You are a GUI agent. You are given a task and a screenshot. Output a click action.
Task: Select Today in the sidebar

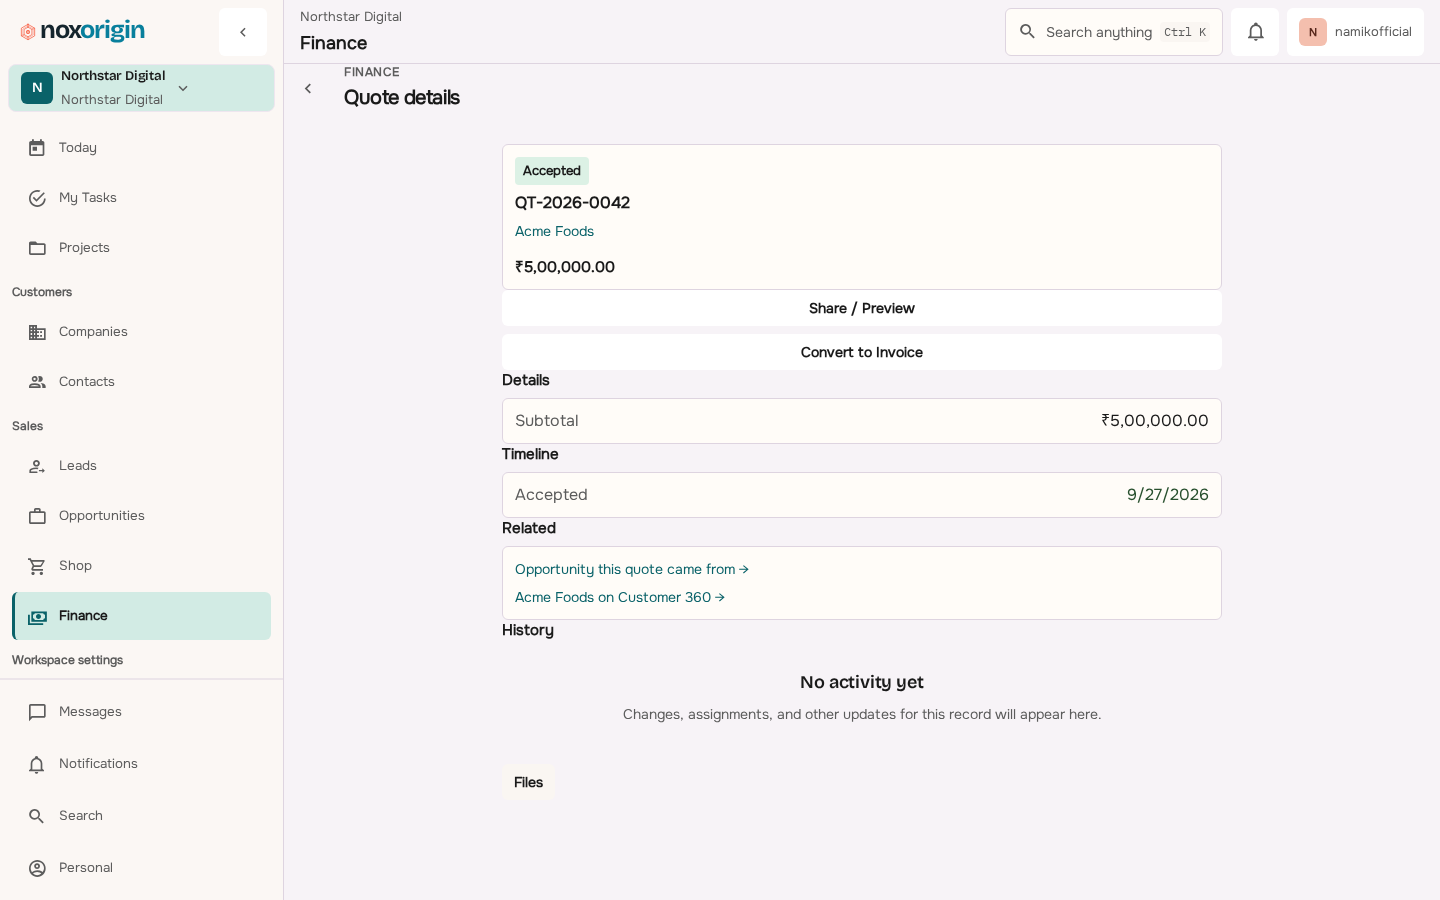click(141, 148)
